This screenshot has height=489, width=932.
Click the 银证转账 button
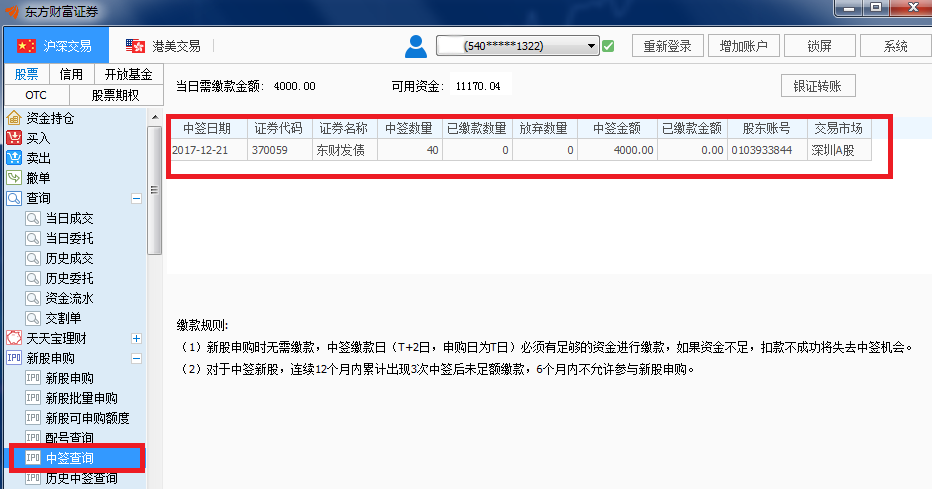click(x=818, y=86)
